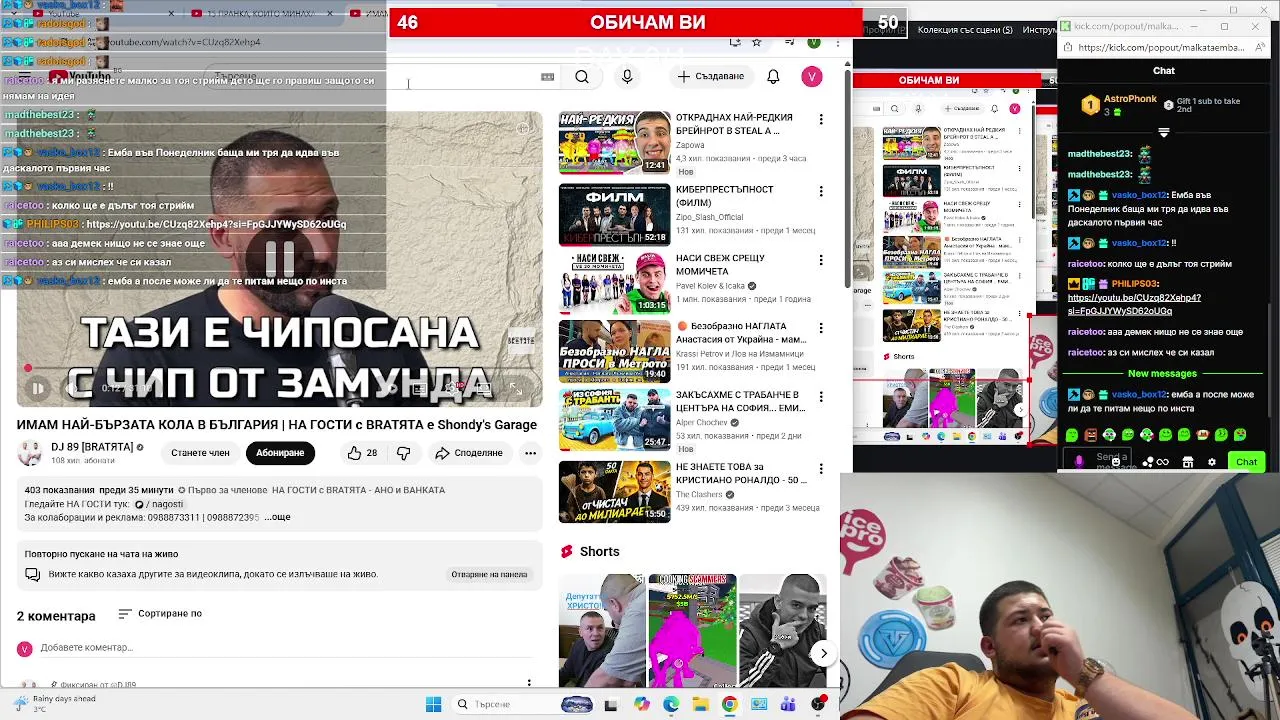Switch to Chrome in the taskbar
Viewport: 1280px width, 720px height.
tap(729, 705)
